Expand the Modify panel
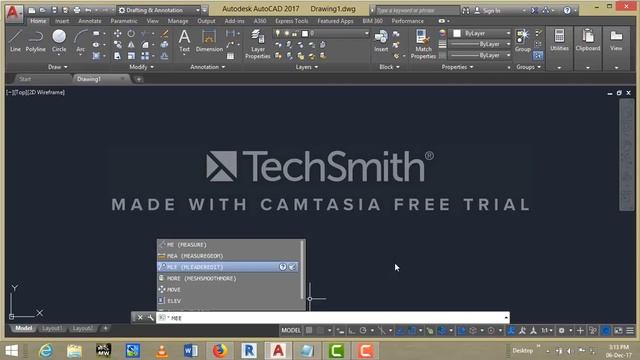 [x=141, y=67]
